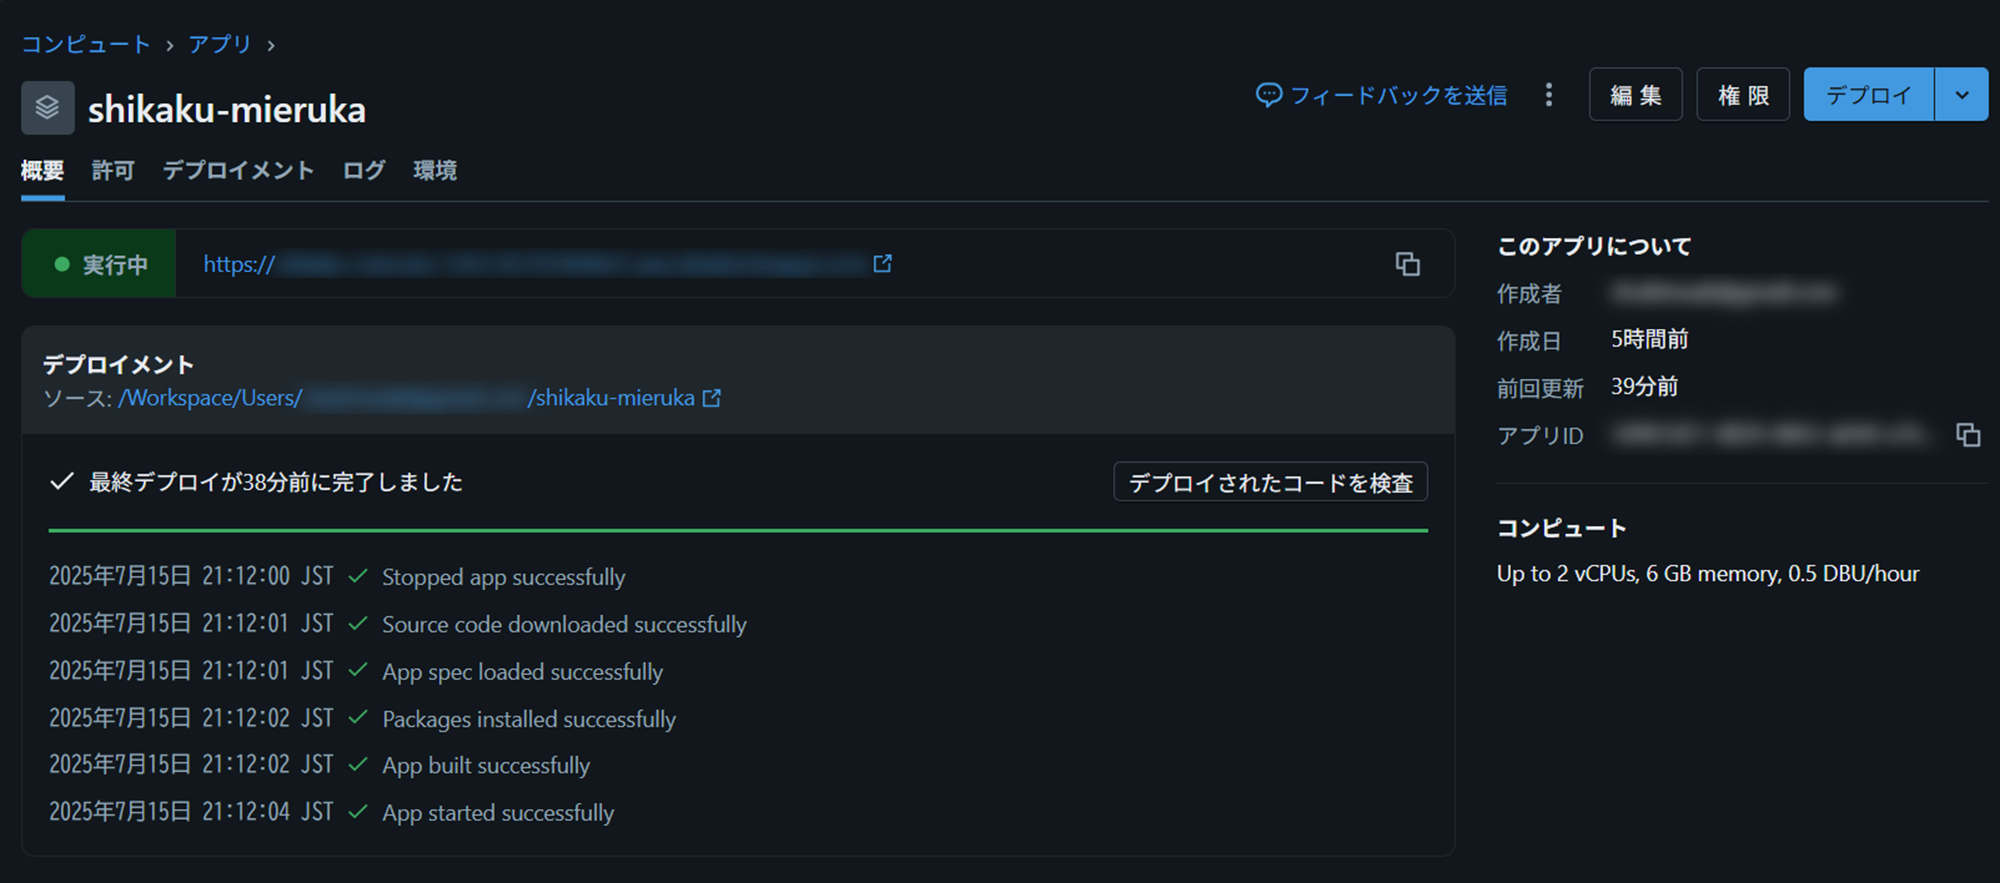Click the 最終デプロイが38分前に完了しました status text
Screen dimensions: 2000x883
[276, 482]
